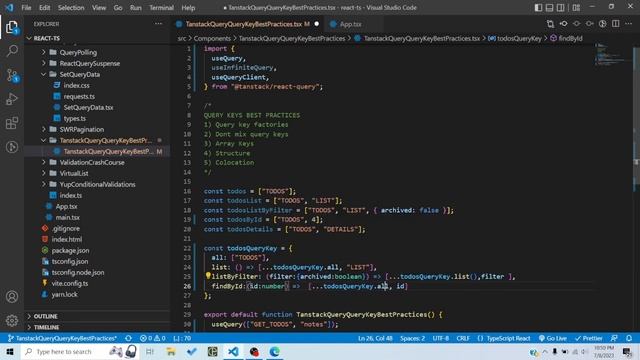Toggle Primary Side Bar layout icon

pyautogui.click(x=538, y=7)
